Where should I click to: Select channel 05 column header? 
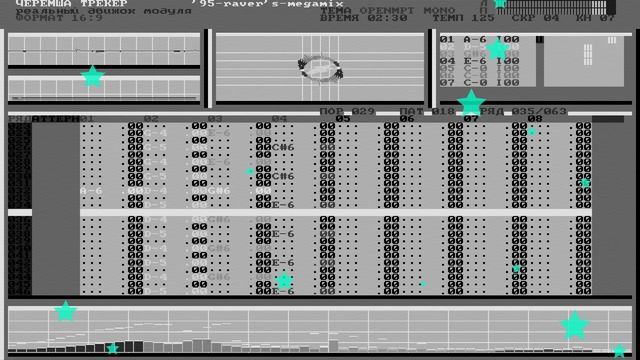pos(343,119)
